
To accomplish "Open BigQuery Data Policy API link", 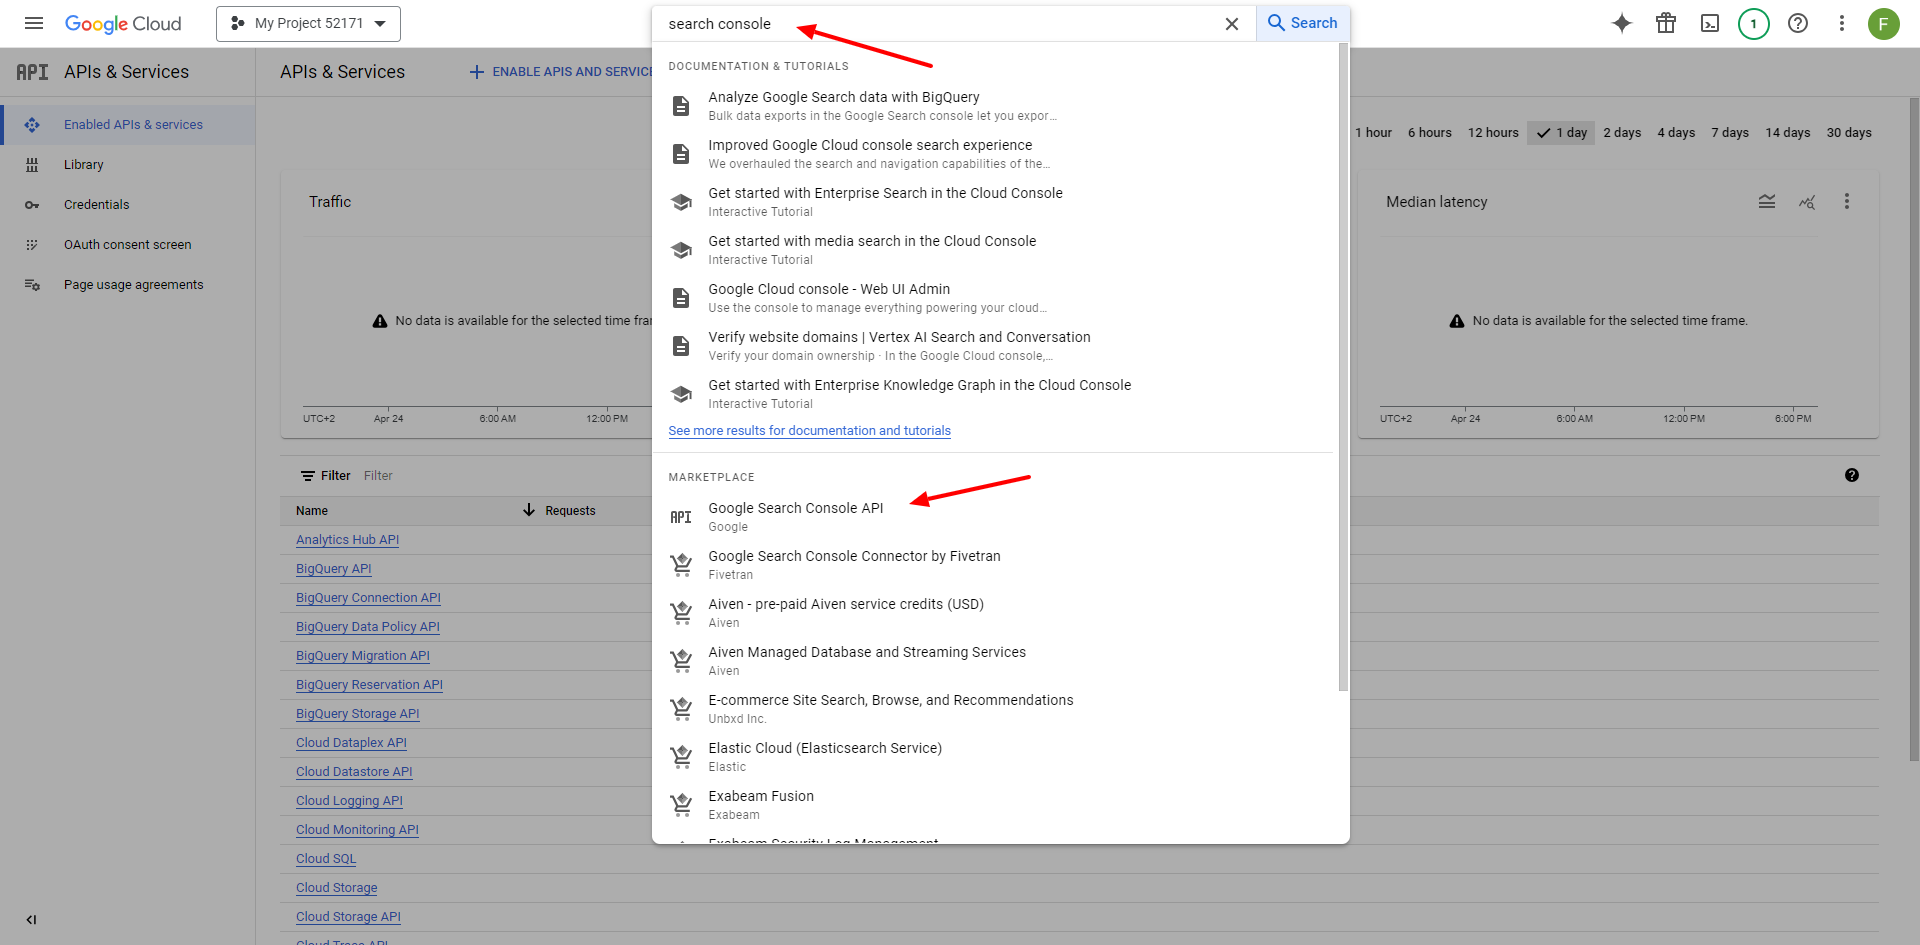I will (x=367, y=627).
